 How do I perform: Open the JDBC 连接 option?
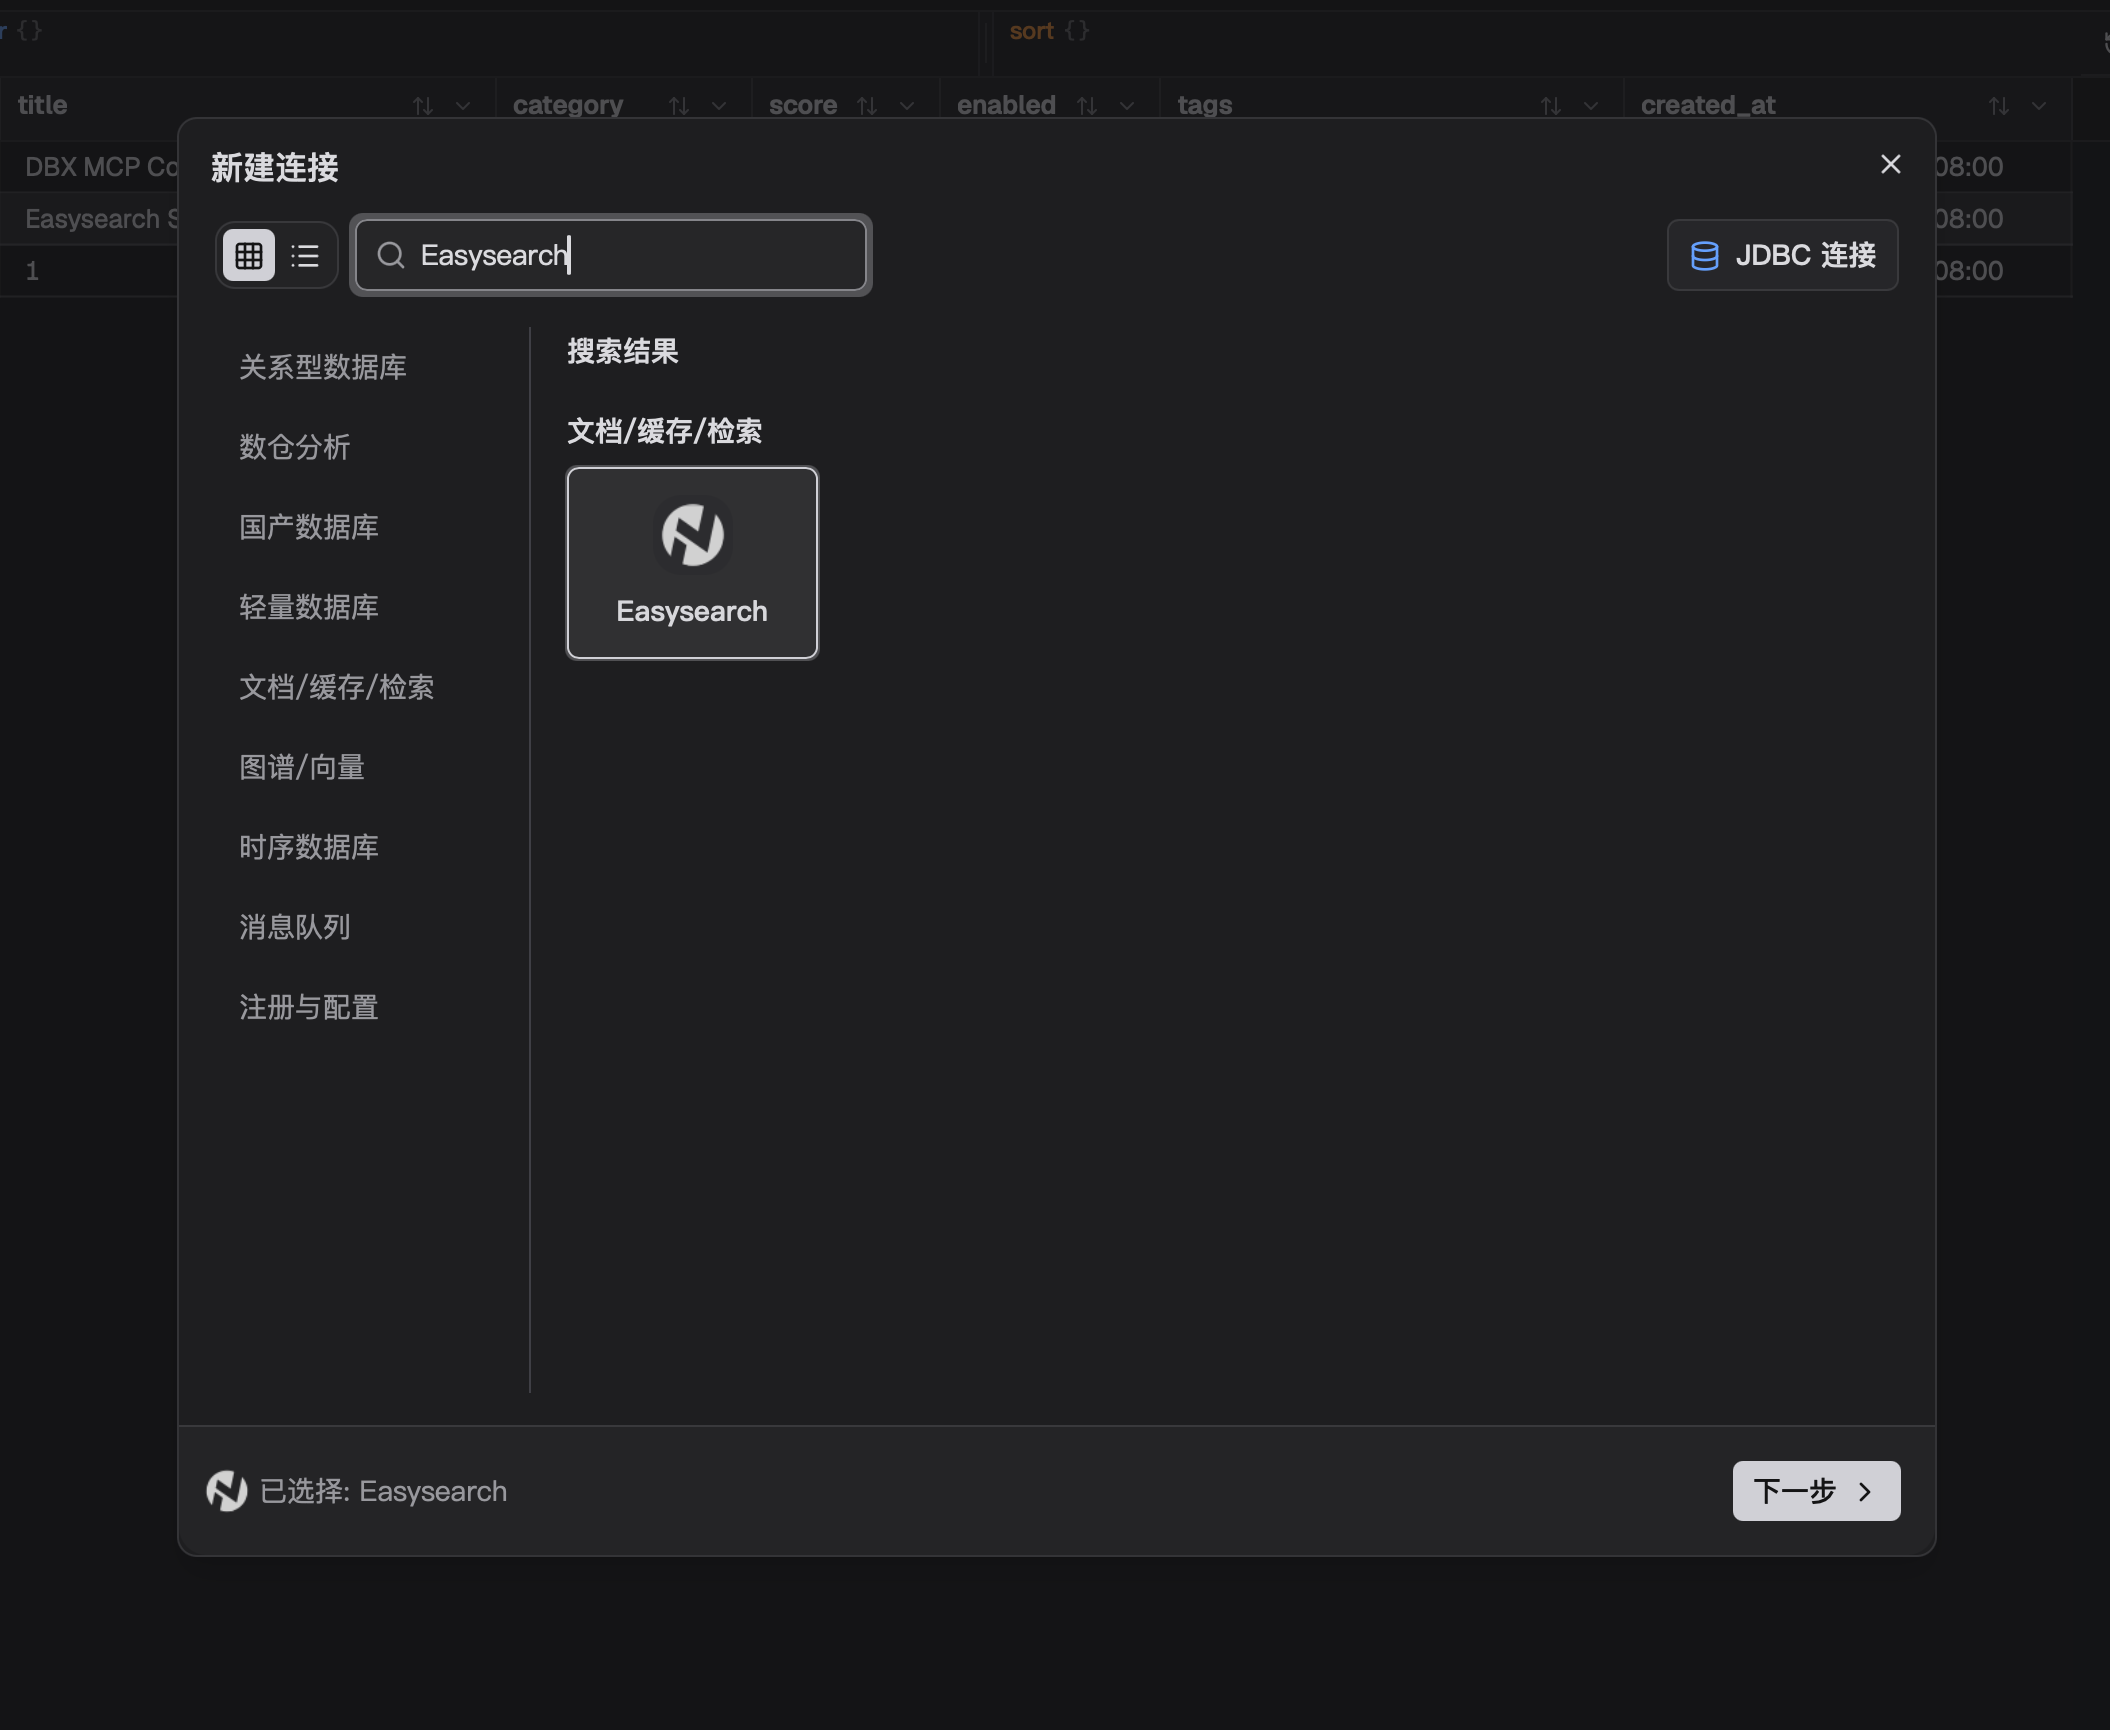(x=1783, y=255)
